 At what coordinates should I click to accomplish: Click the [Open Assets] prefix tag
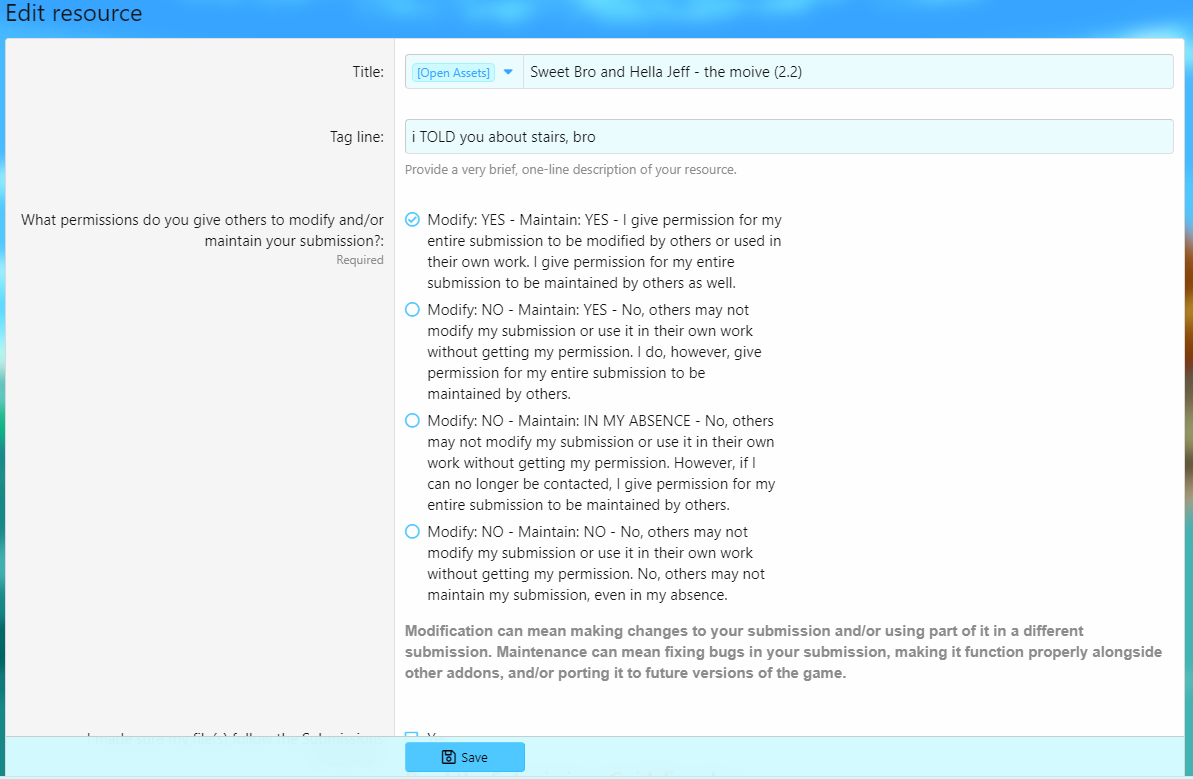click(453, 72)
